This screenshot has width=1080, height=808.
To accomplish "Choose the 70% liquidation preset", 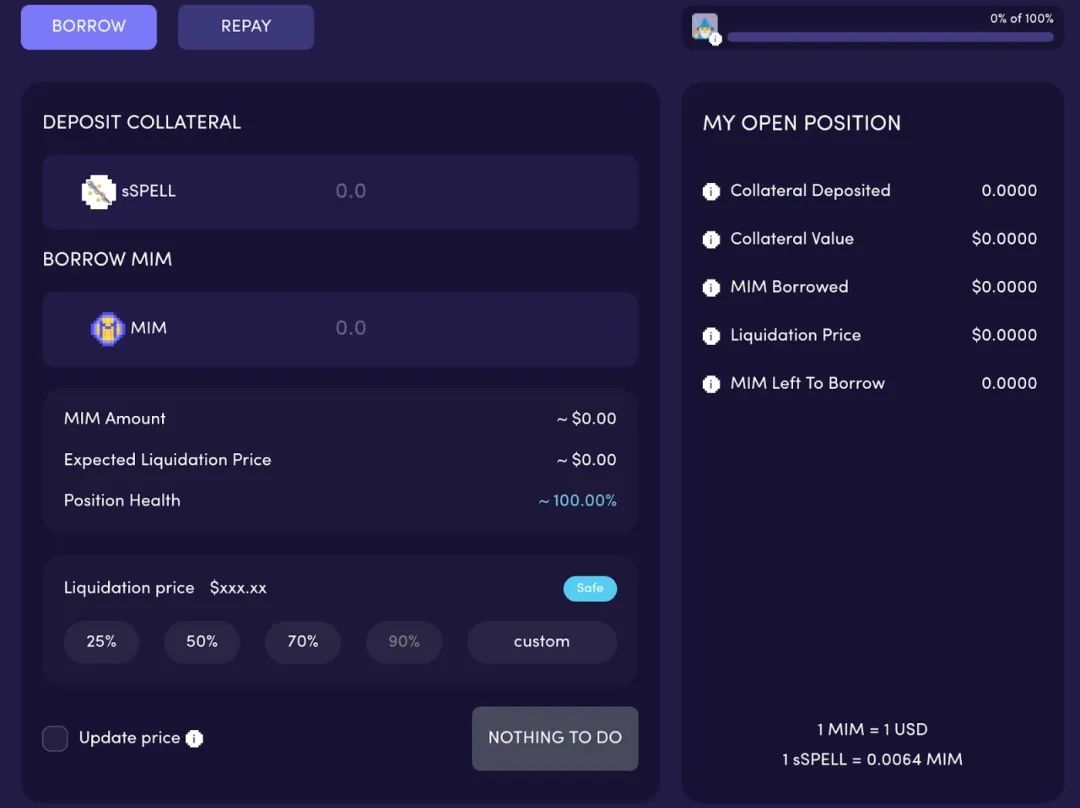I will (303, 642).
